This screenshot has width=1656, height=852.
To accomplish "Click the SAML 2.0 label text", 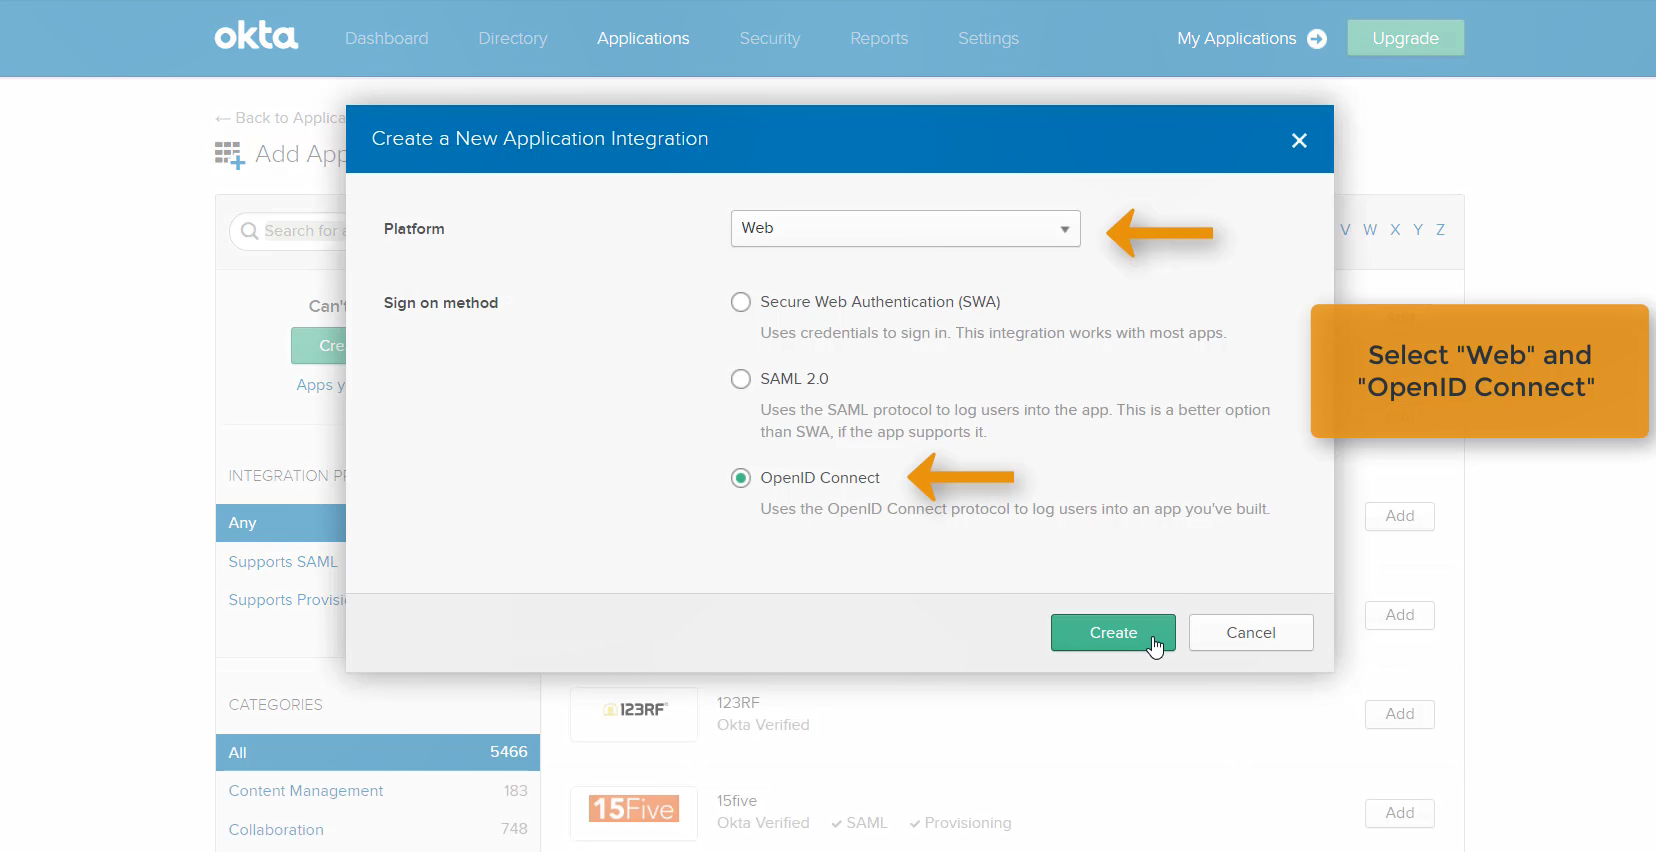I will click(794, 379).
